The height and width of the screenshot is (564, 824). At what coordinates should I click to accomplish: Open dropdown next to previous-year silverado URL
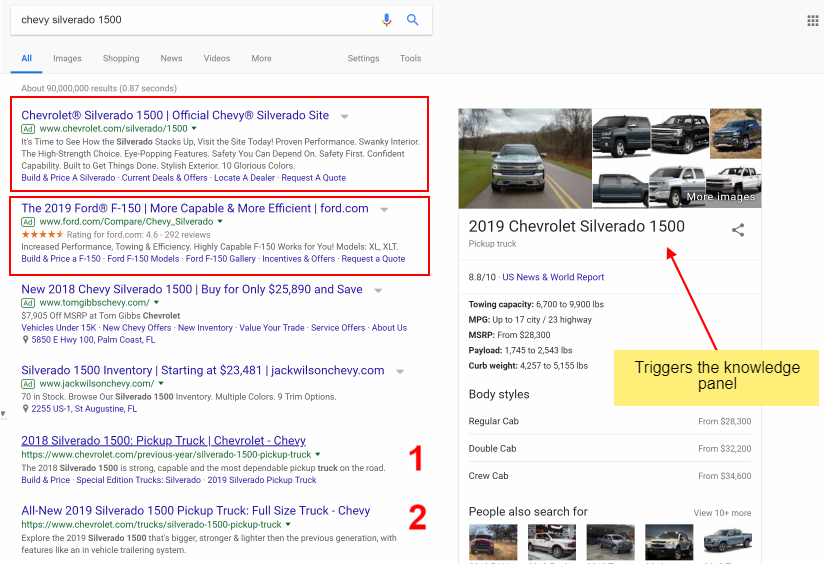(x=317, y=454)
